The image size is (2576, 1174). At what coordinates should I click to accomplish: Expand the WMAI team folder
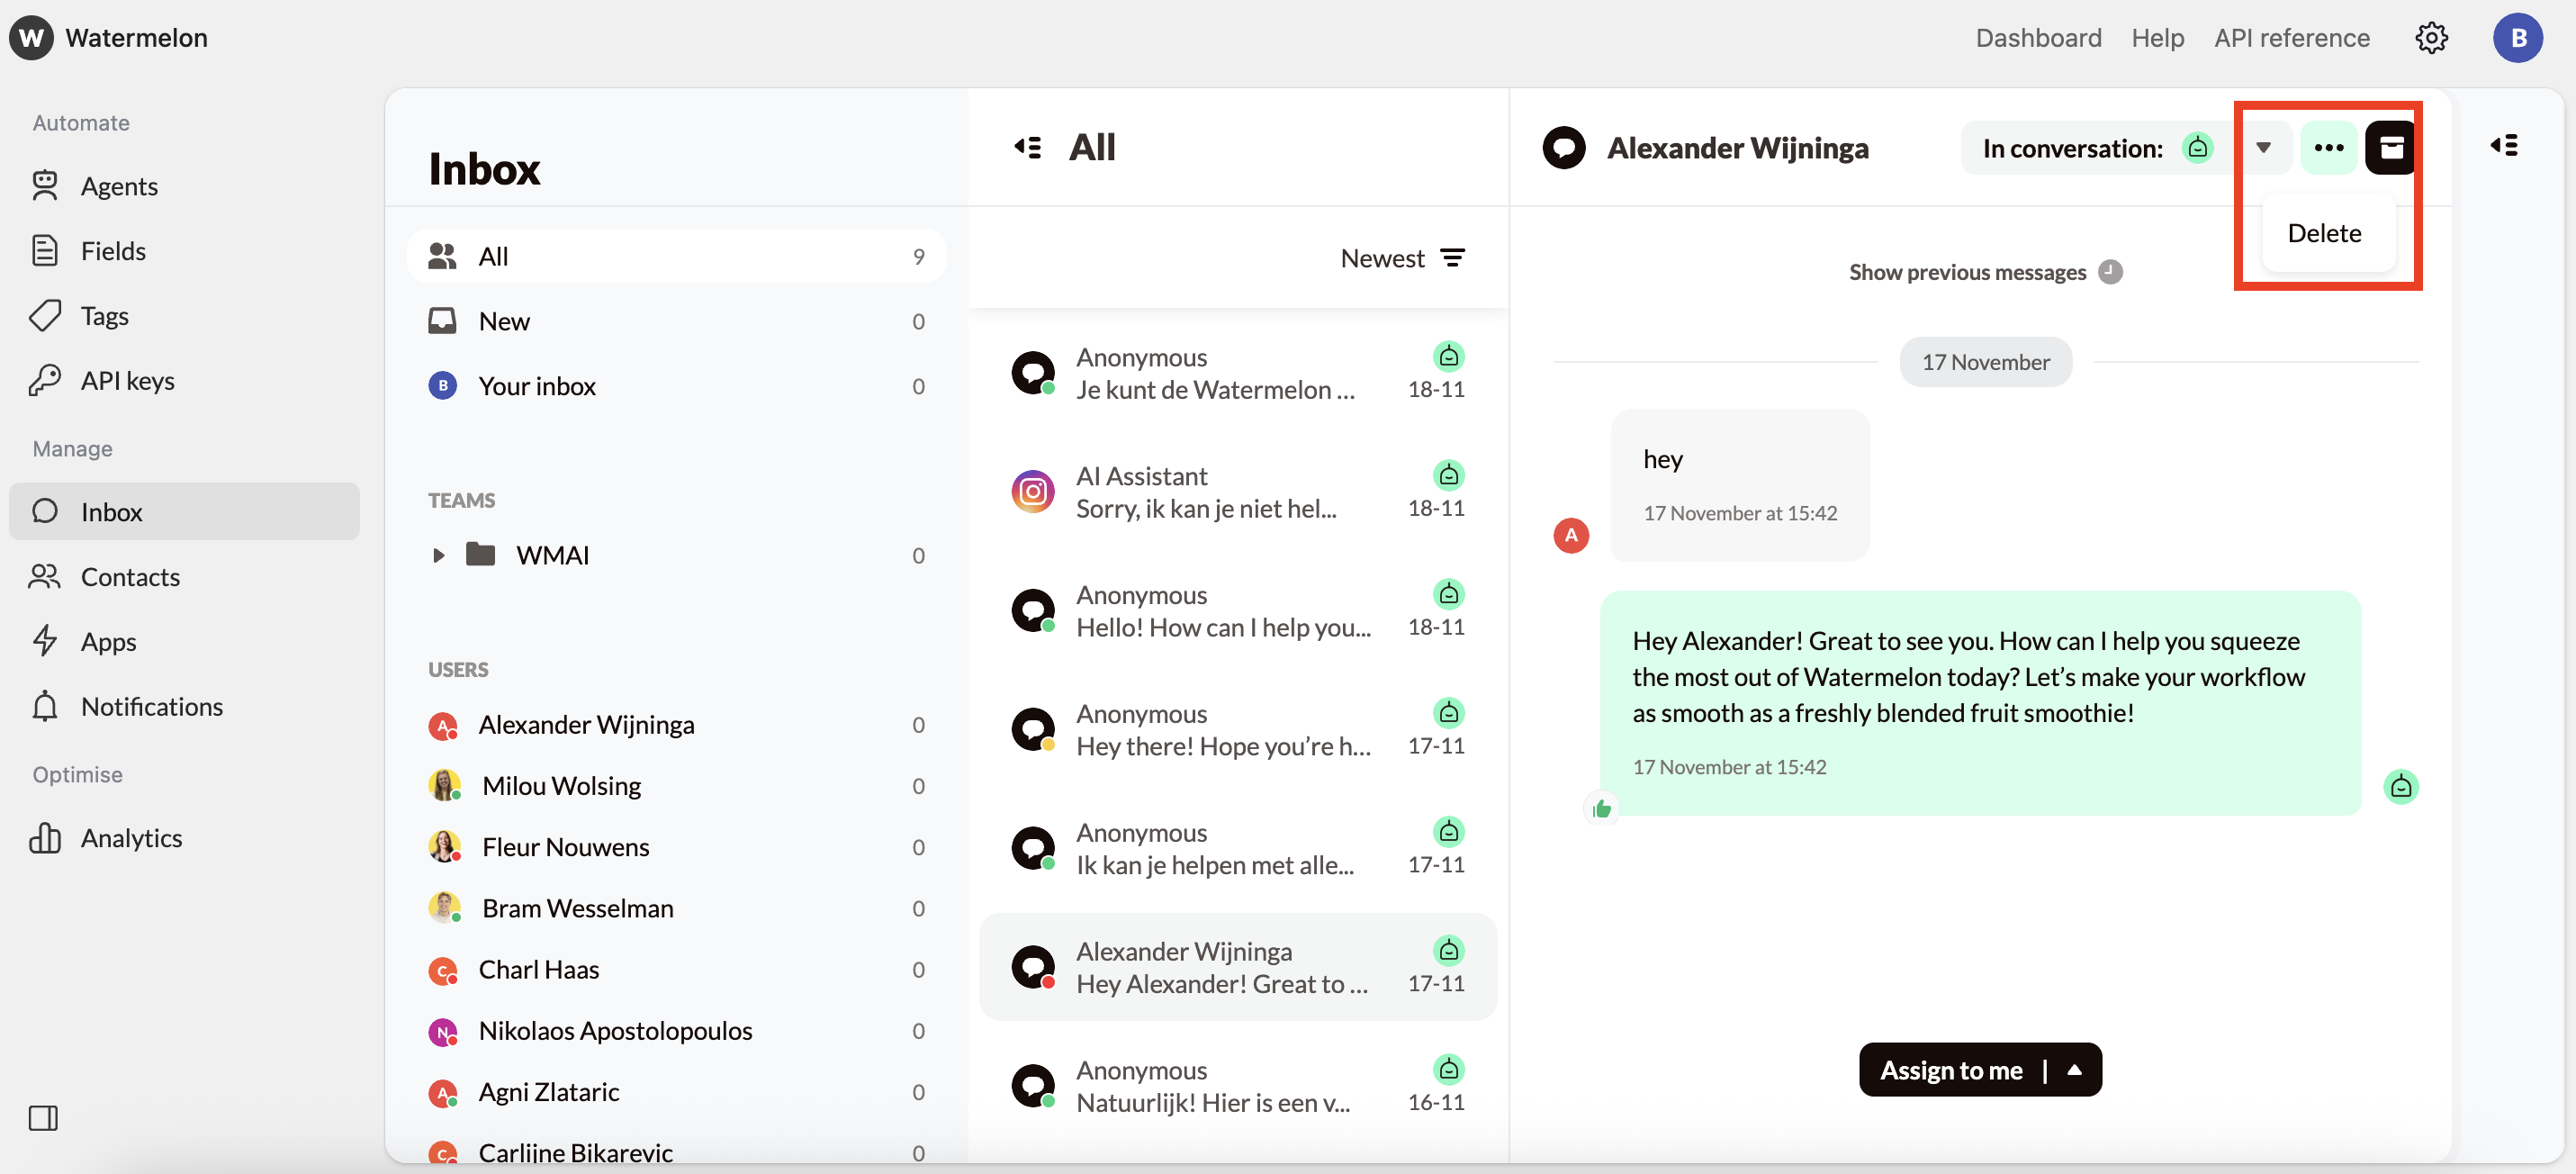(x=438, y=555)
